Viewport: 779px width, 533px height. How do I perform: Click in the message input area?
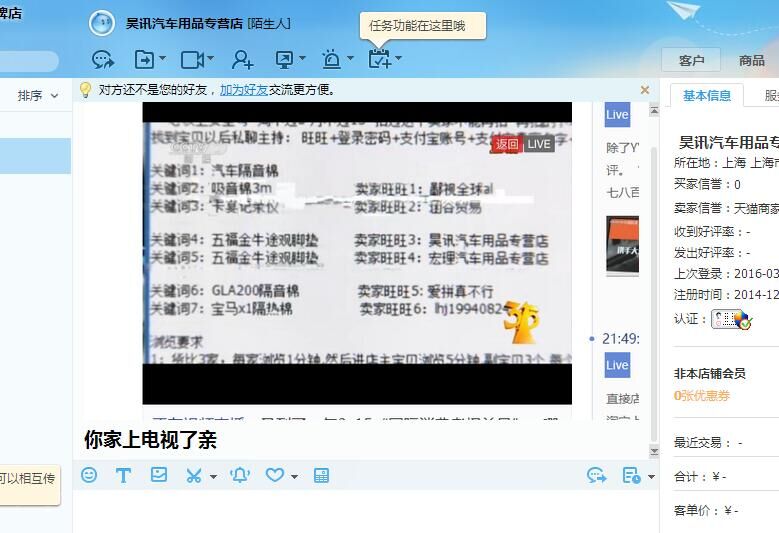[366, 512]
